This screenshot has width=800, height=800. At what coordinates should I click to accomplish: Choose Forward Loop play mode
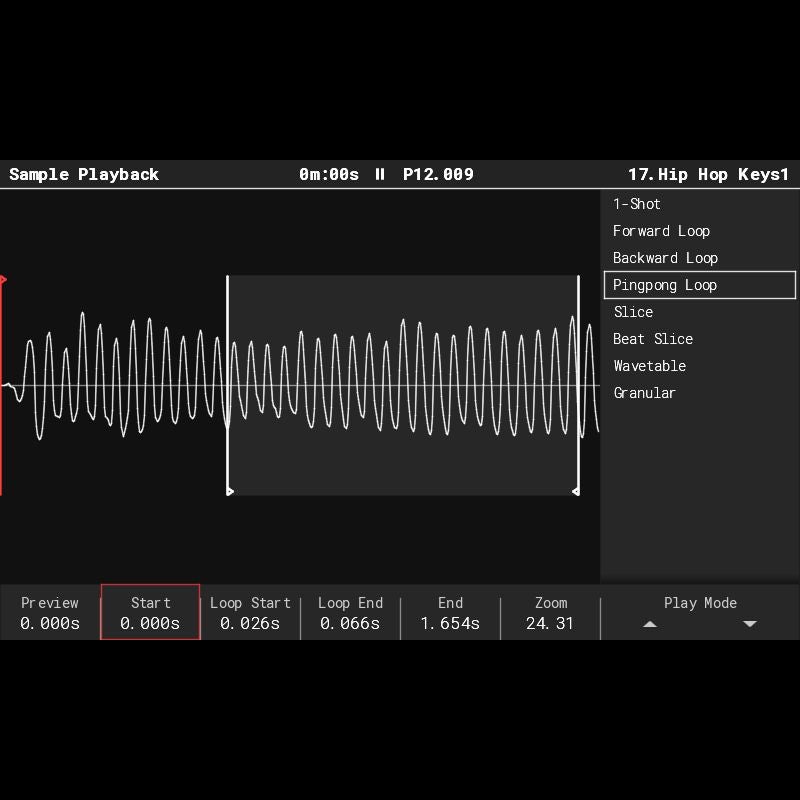pyautogui.click(x=699, y=231)
